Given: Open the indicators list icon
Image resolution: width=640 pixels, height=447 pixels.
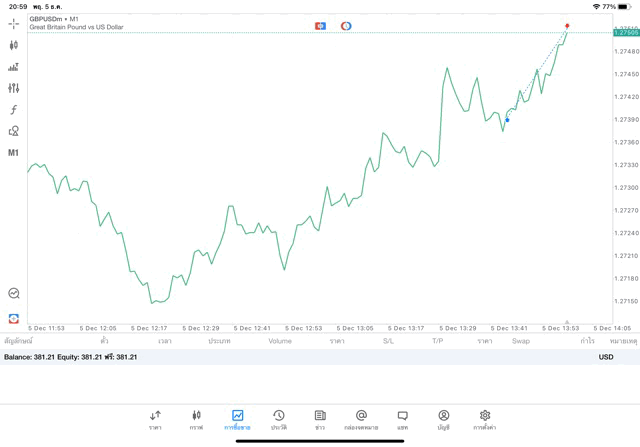Looking at the screenshot, I should (x=14, y=67).
